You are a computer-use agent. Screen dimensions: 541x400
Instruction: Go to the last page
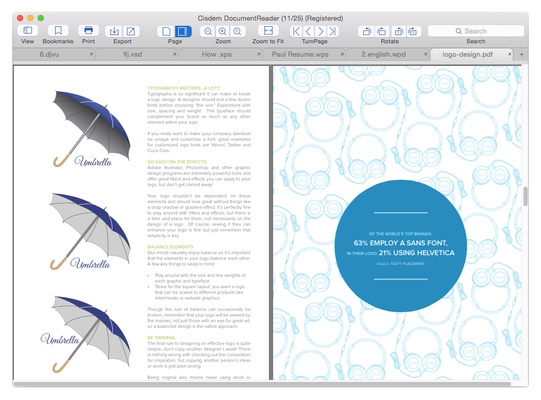[333, 31]
